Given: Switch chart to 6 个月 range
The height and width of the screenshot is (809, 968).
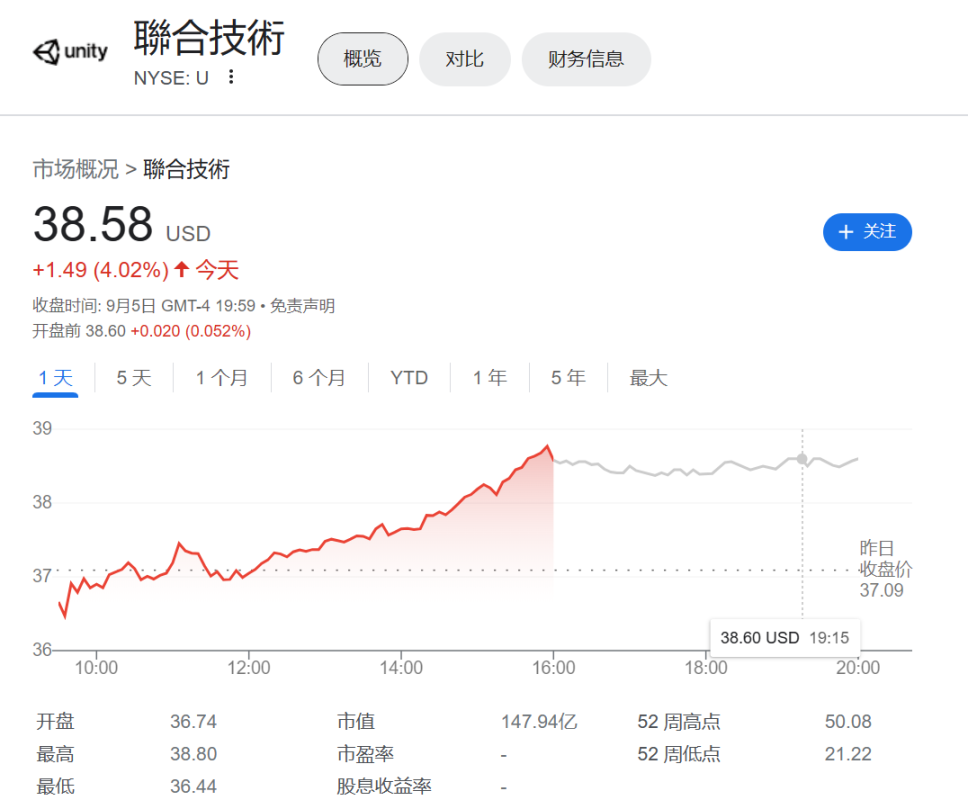Looking at the screenshot, I should [319, 378].
